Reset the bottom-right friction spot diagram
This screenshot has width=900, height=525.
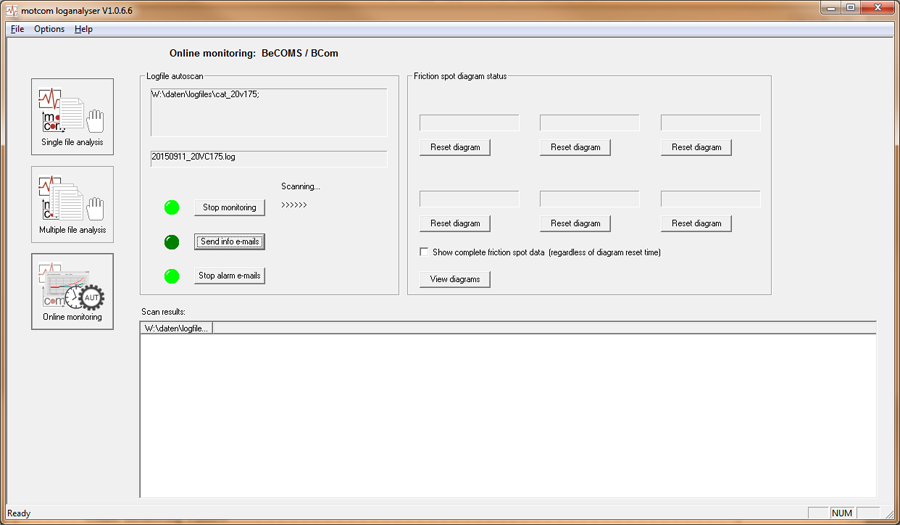click(x=696, y=223)
